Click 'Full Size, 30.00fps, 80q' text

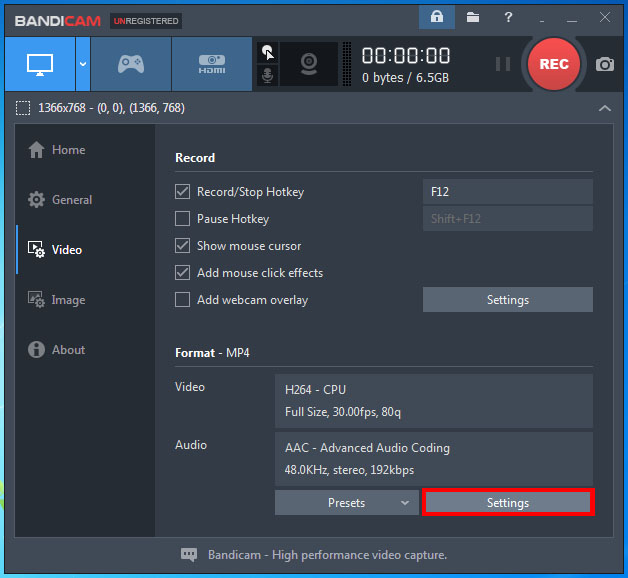coord(343,412)
